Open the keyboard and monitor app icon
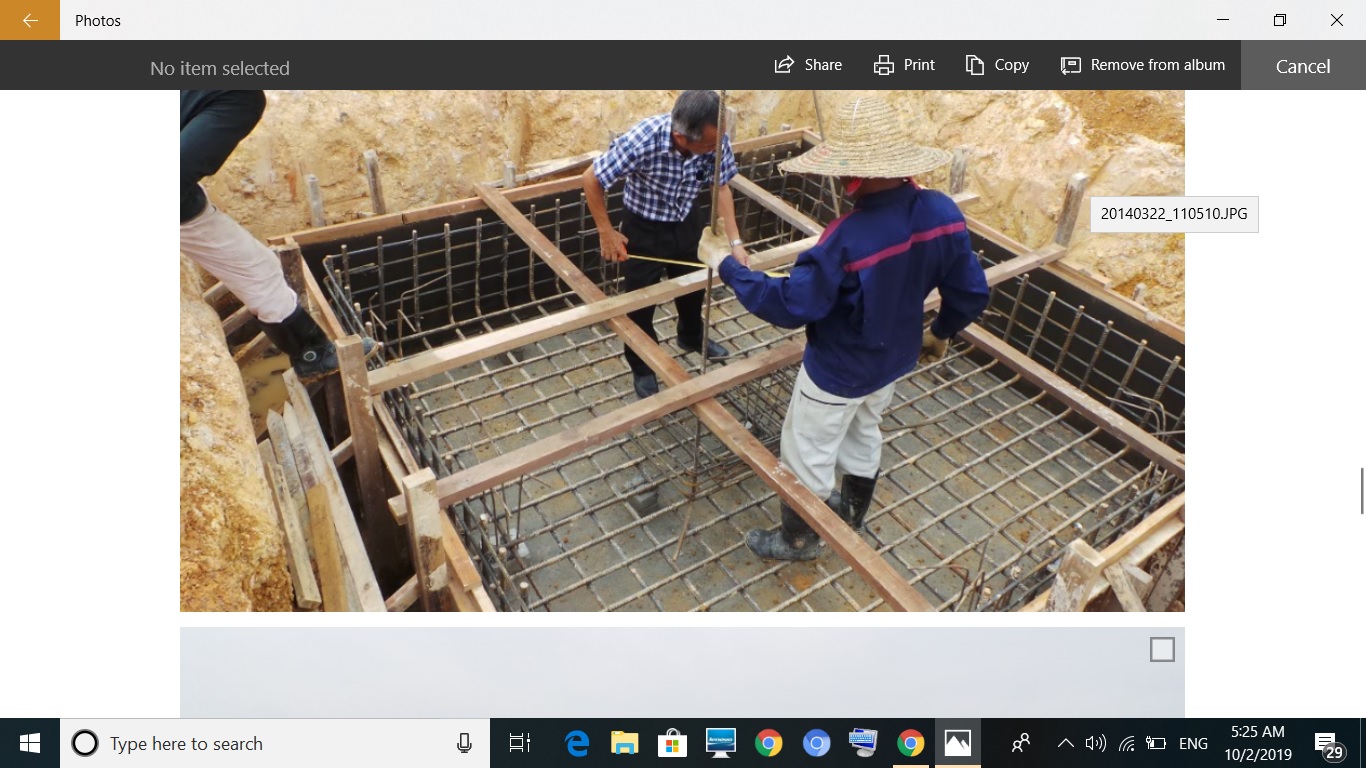Screen dimensions: 1366x768 point(863,743)
